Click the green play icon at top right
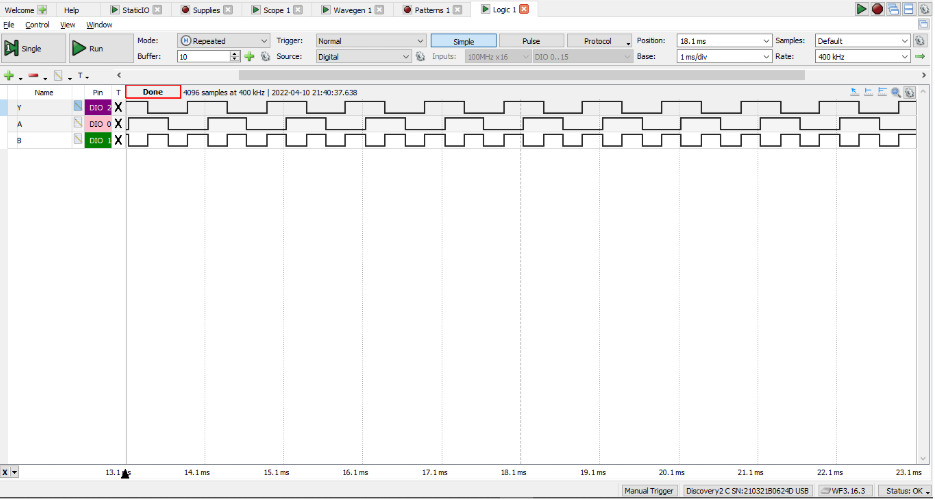The image size is (935, 499). [x=862, y=9]
